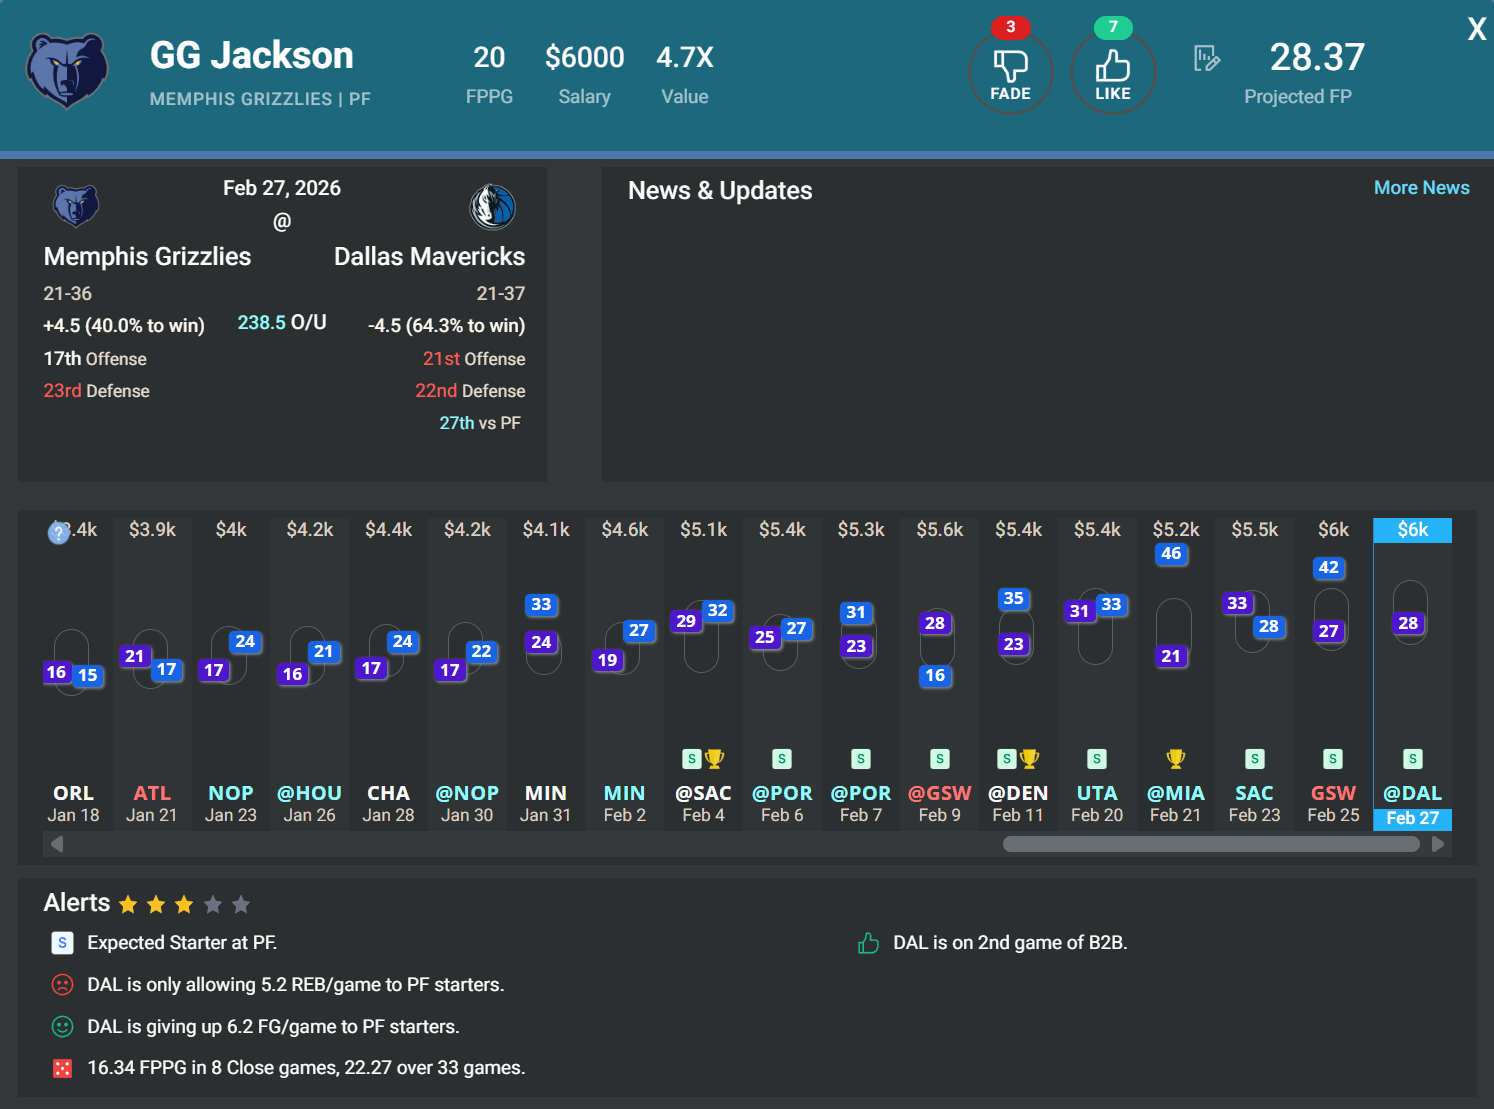Select the ATL Jan 21 game label
The width and height of the screenshot is (1494, 1109).
(152, 804)
